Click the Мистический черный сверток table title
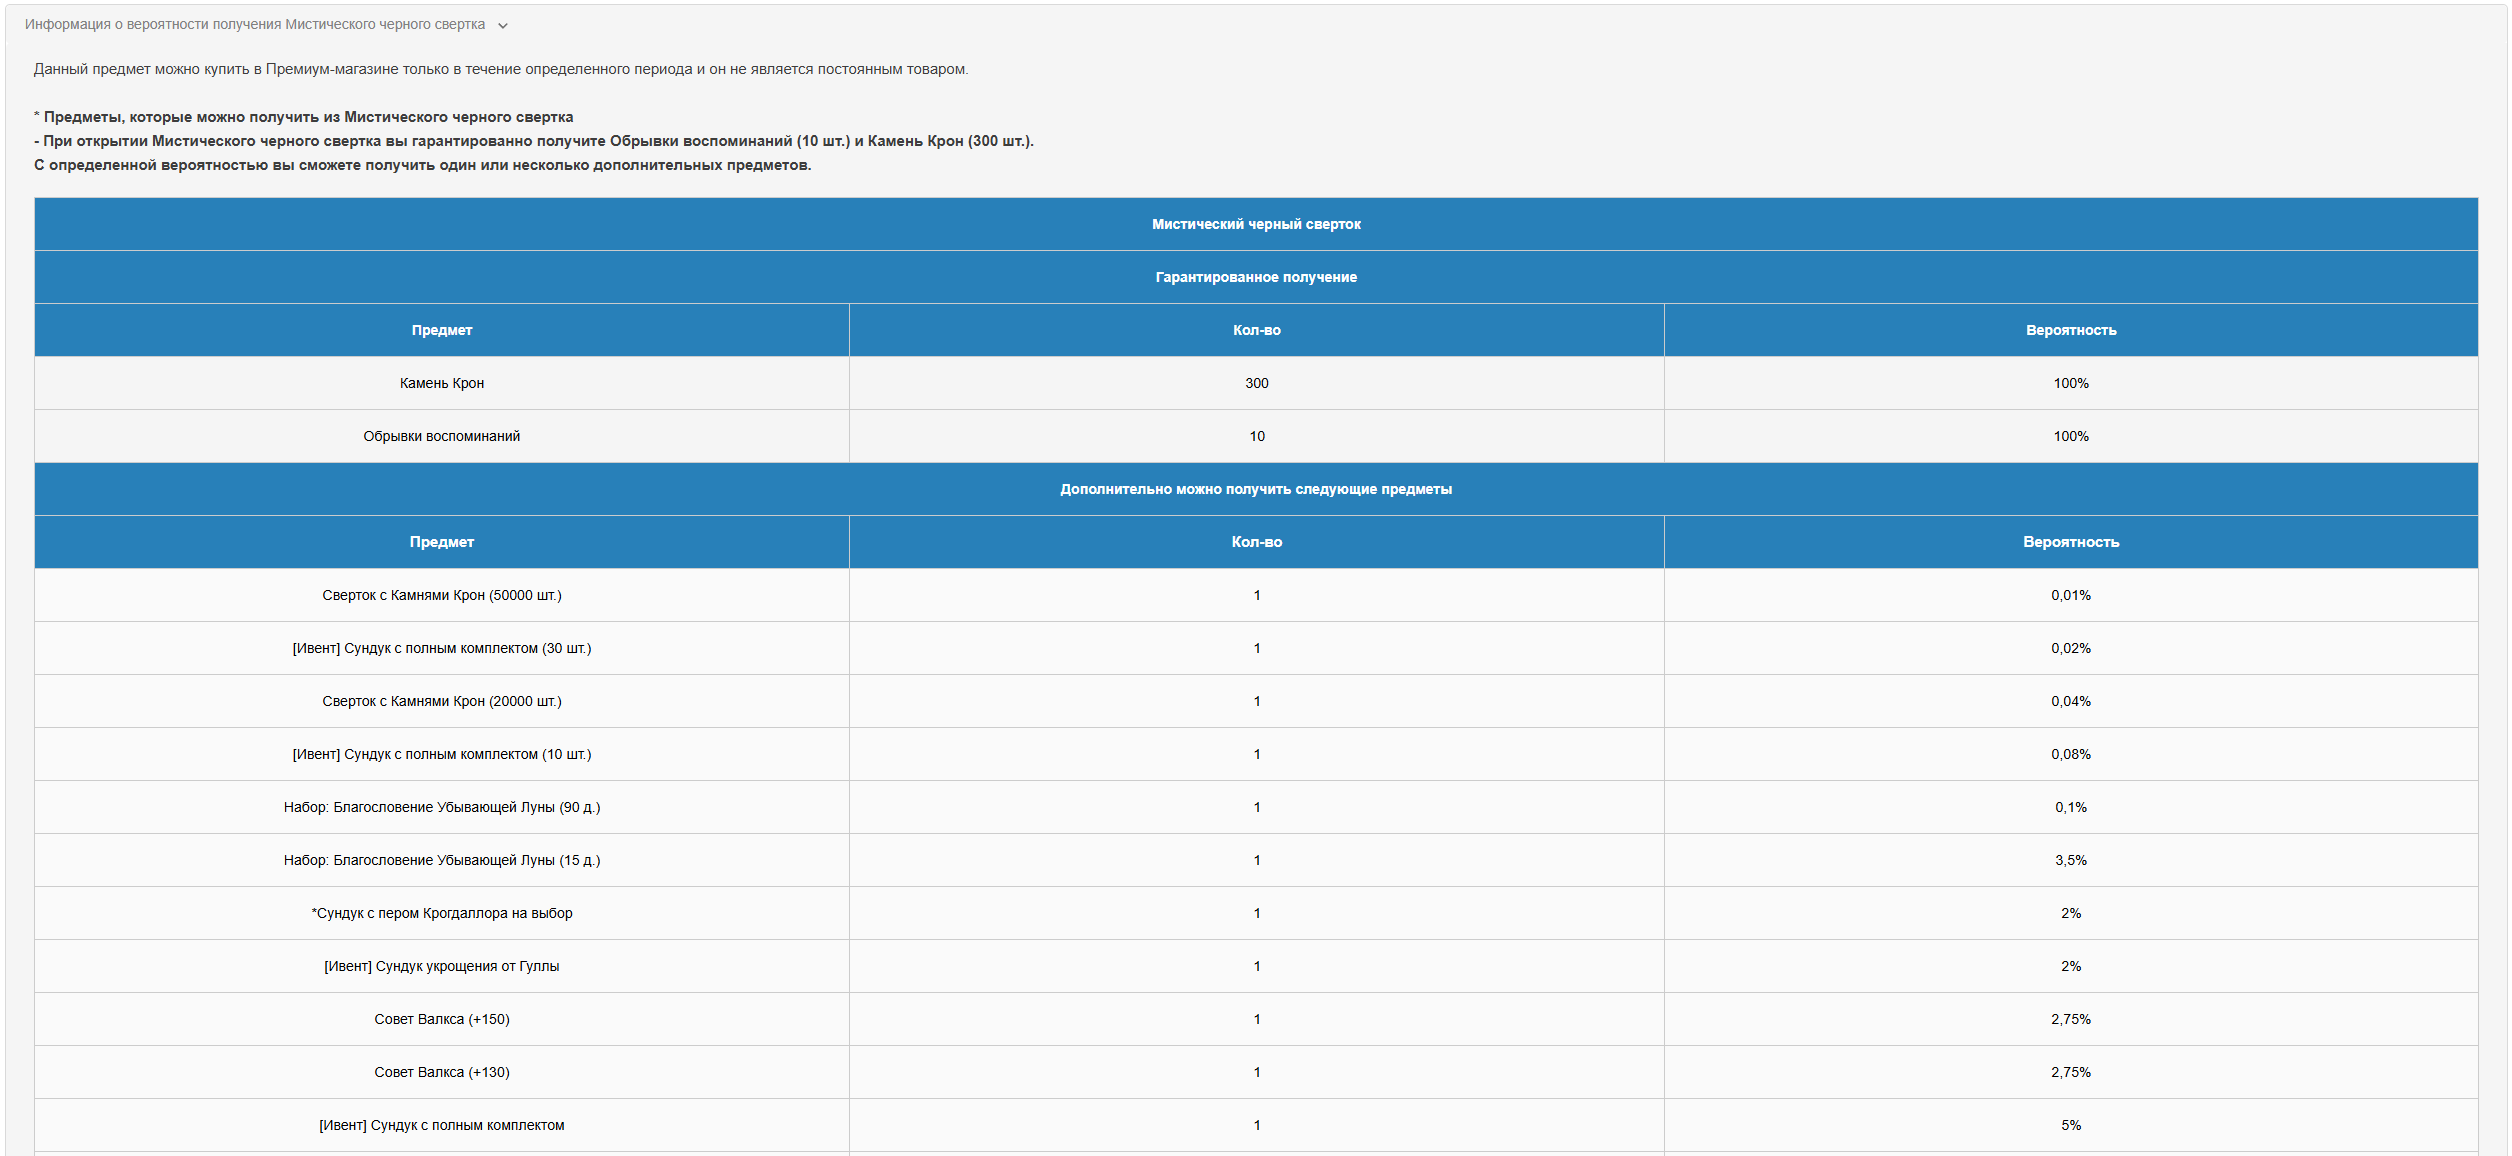The width and height of the screenshot is (2512, 1156). coord(1256,224)
